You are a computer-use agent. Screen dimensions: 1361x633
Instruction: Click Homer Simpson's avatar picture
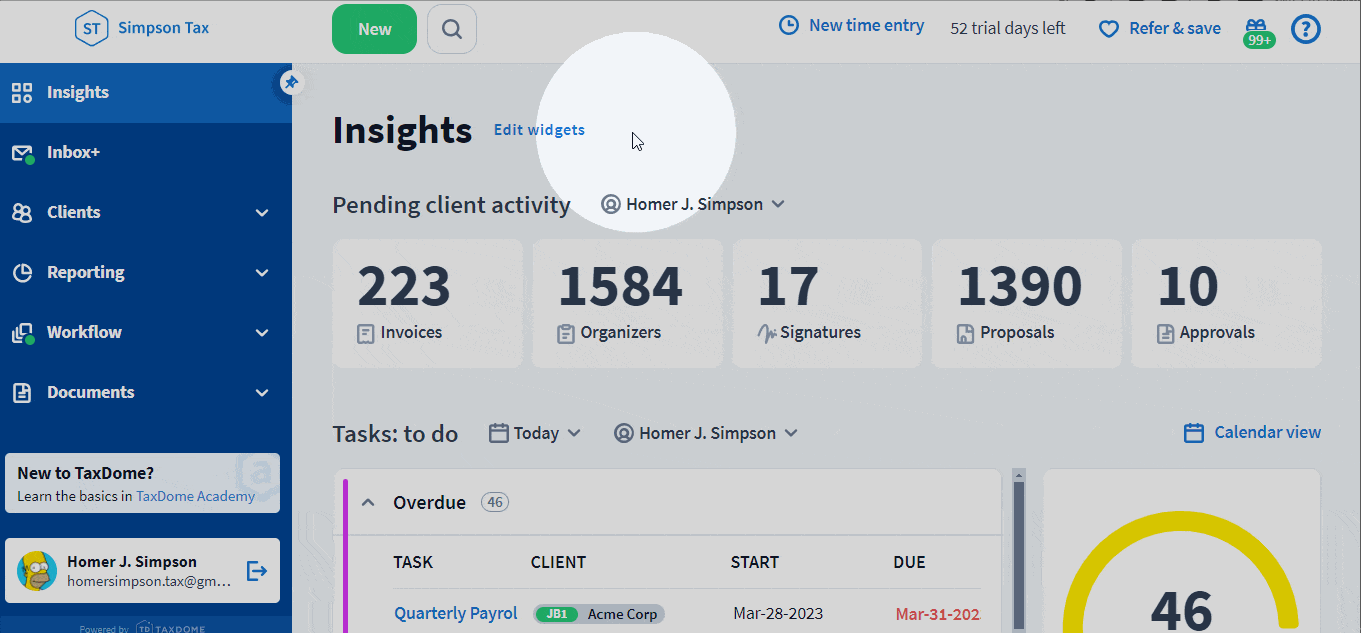click(37, 571)
